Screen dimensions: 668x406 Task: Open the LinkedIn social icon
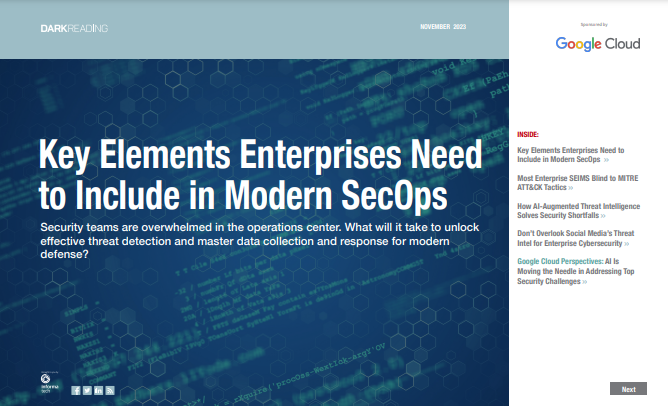98,390
